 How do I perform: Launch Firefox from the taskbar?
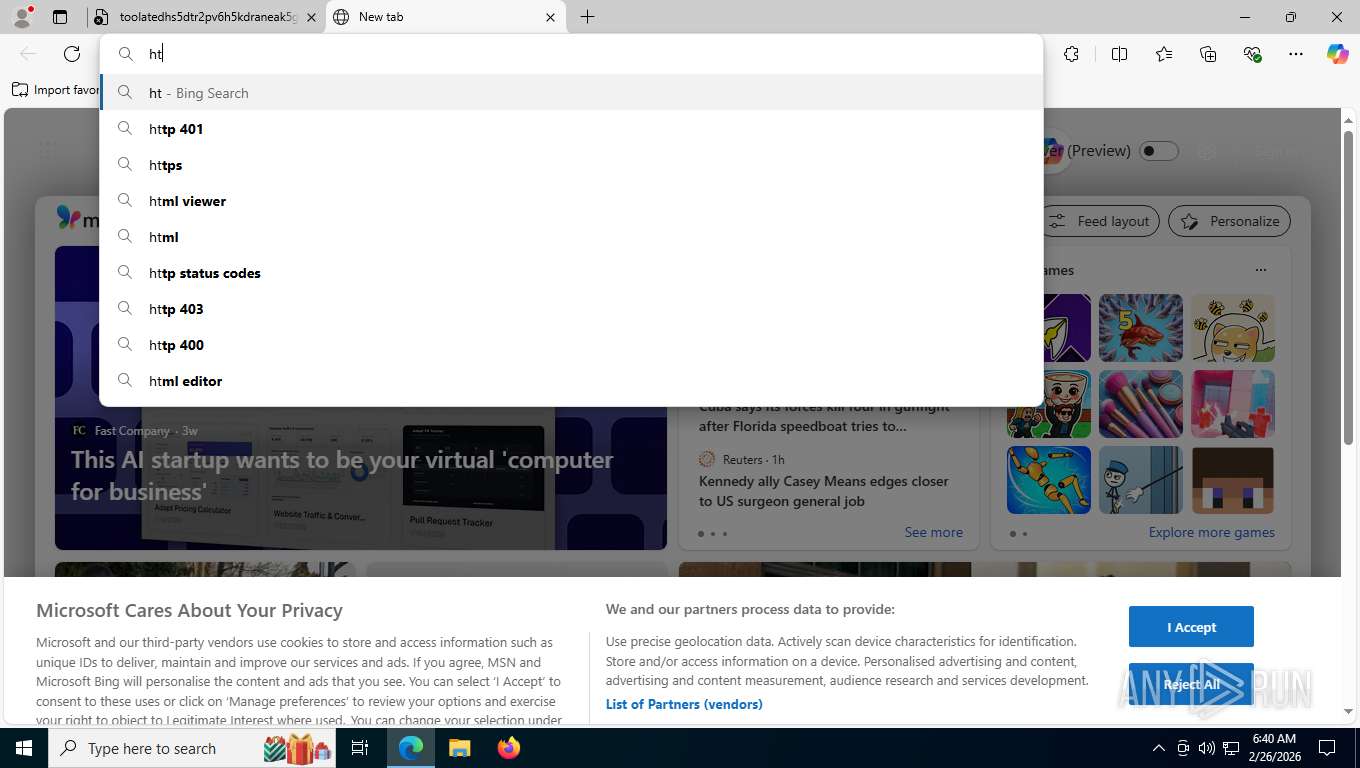pos(509,748)
